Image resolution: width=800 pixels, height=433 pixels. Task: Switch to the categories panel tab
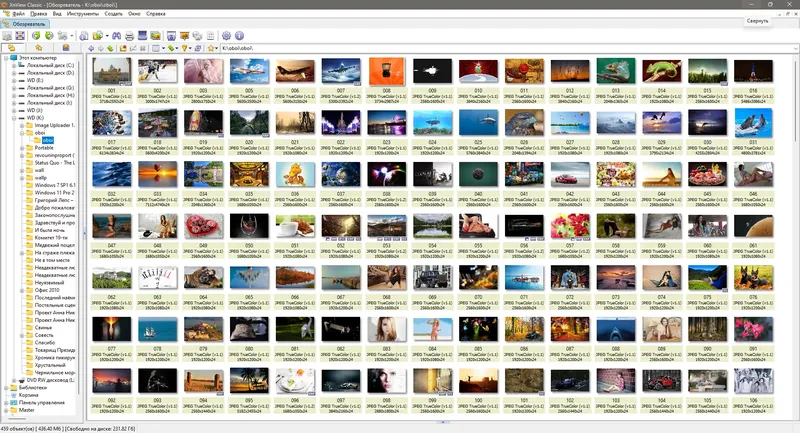66,48
